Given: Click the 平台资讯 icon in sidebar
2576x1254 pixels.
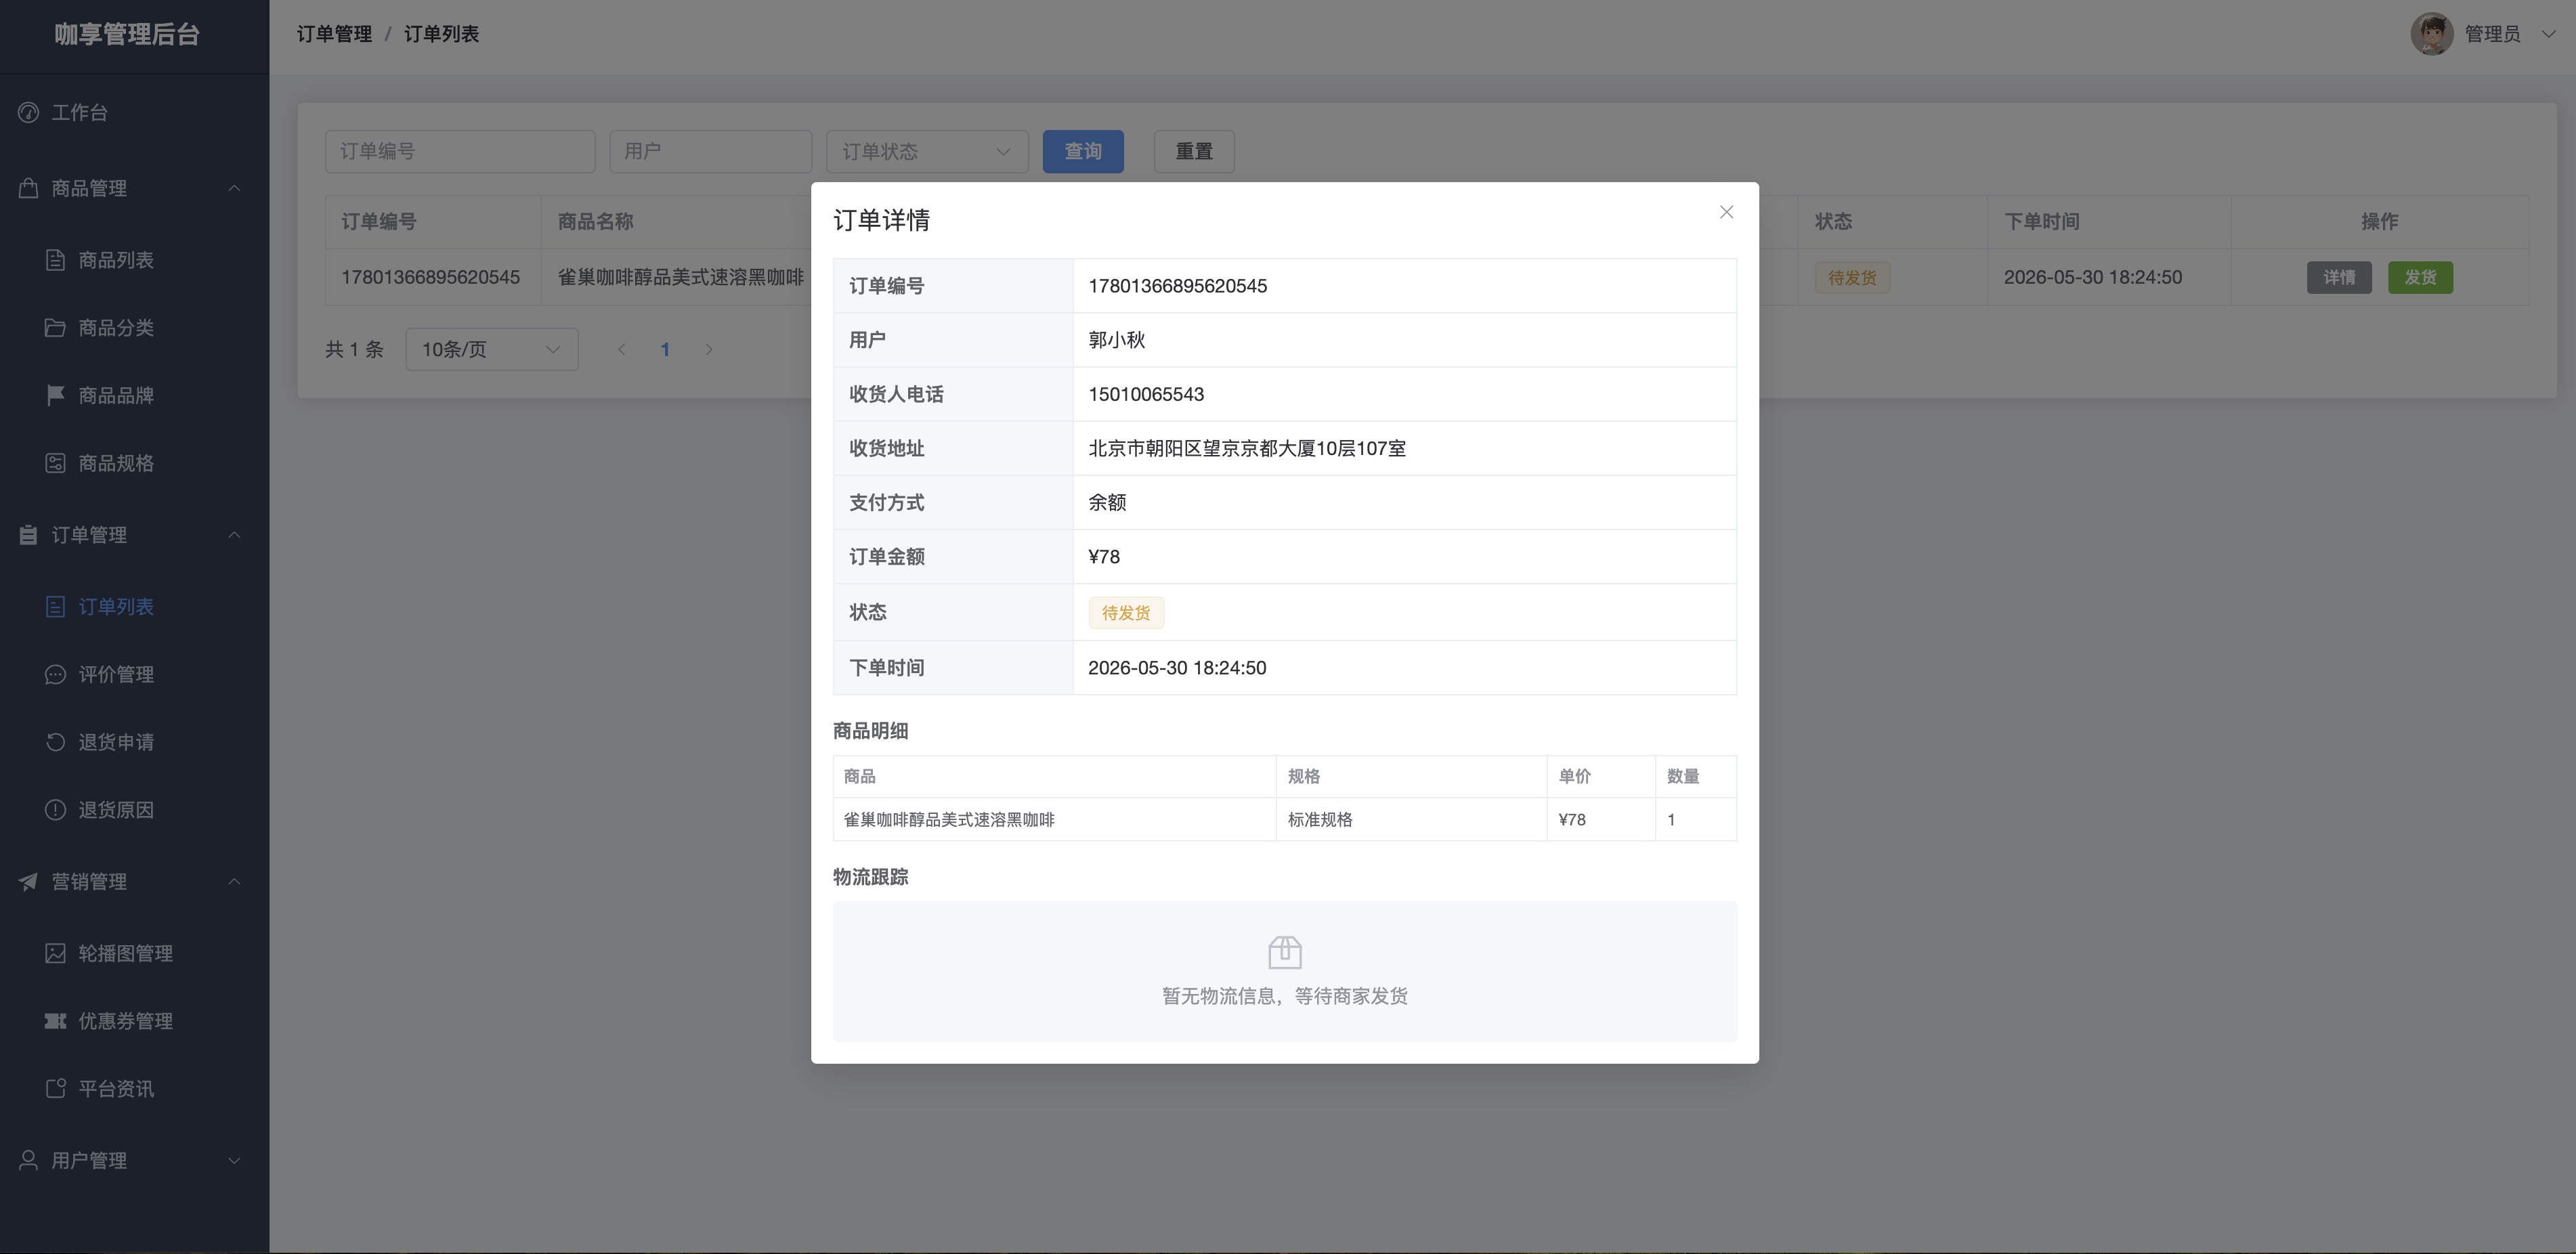Looking at the screenshot, I should [56, 1088].
